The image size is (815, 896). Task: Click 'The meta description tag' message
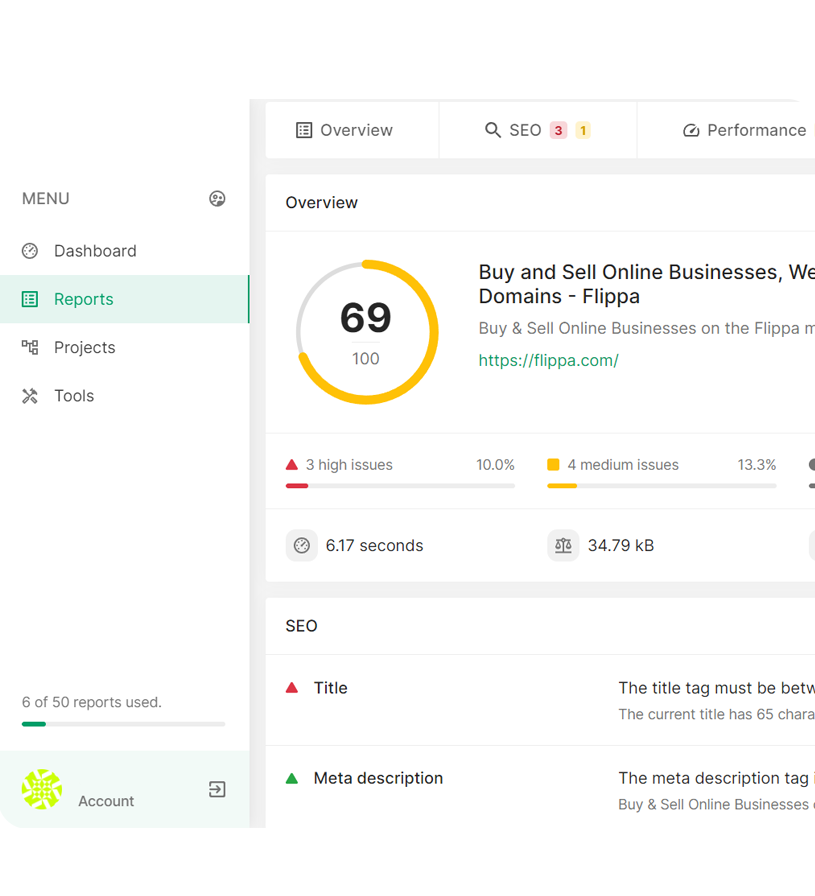click(717, 778)
